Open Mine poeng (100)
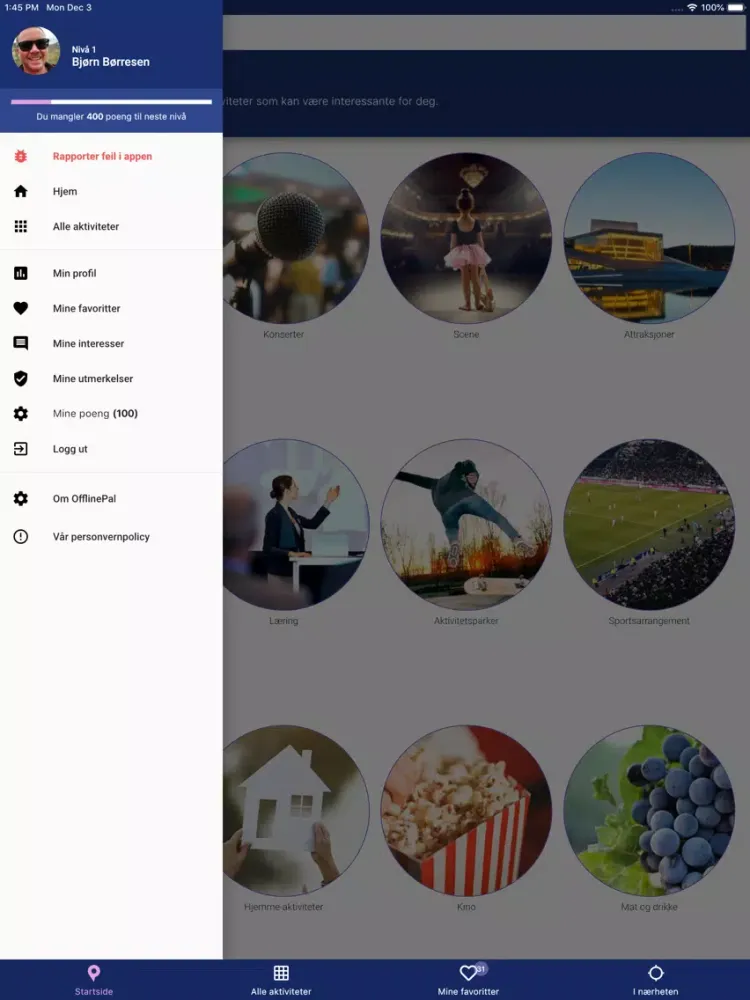The width and height of the screenshot is (750, 1000). 111,413
